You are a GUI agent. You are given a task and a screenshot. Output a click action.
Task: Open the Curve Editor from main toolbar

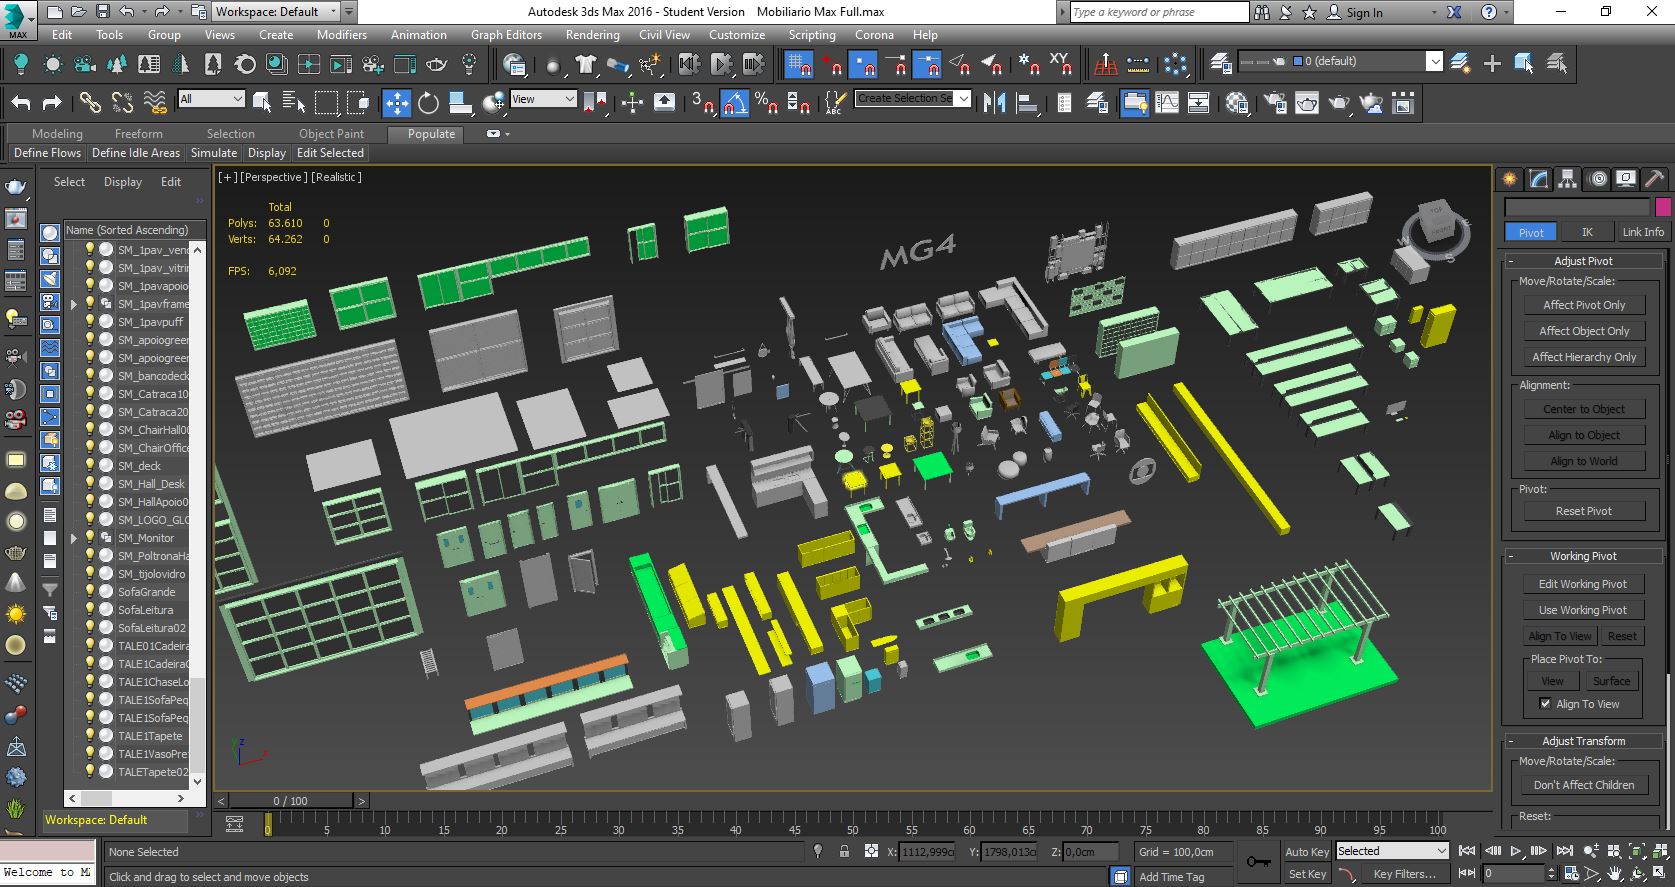tap(1166, 103)
